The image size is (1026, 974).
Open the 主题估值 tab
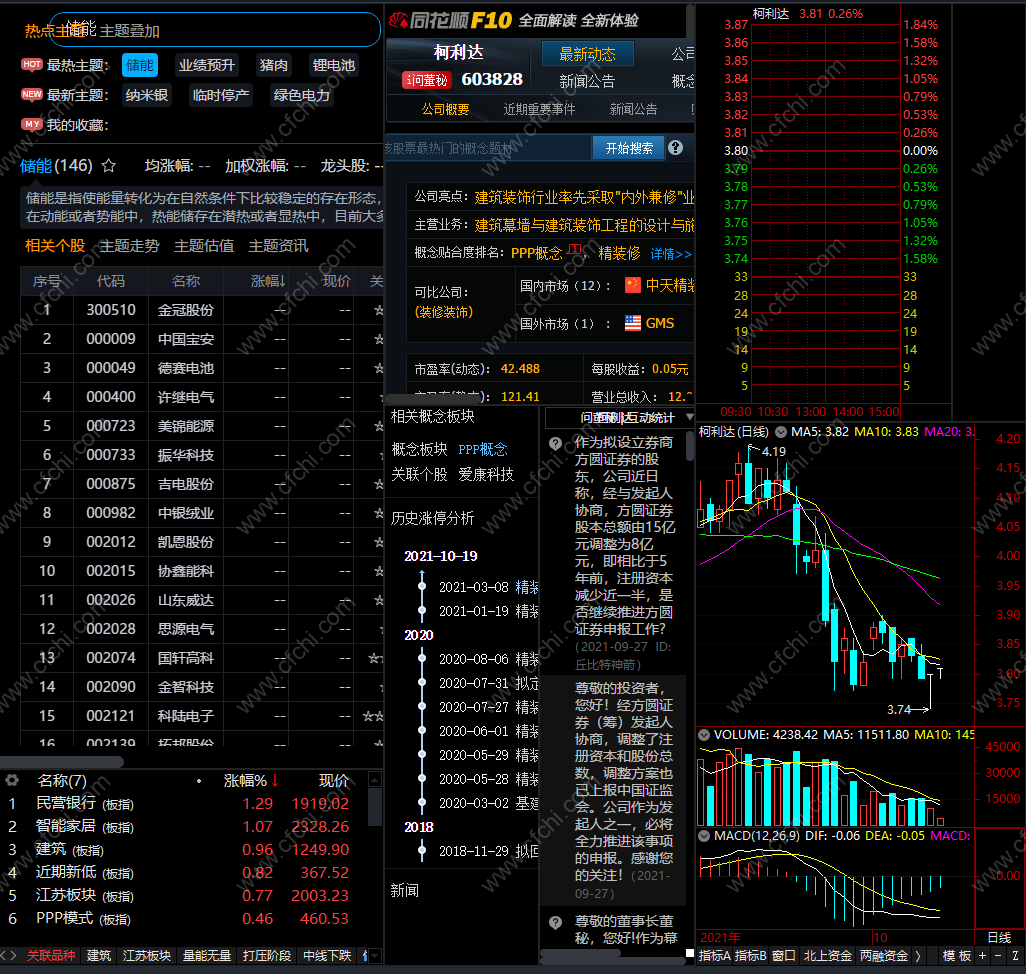click(x=203, y=246)
